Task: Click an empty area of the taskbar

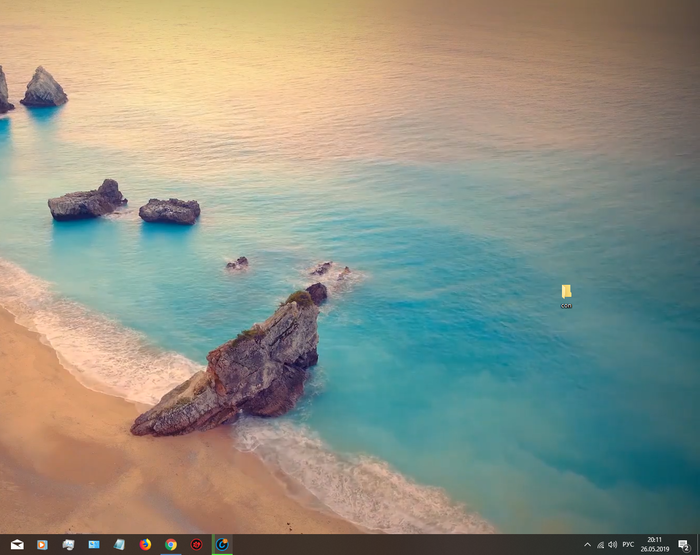Action: click(400, 545)
